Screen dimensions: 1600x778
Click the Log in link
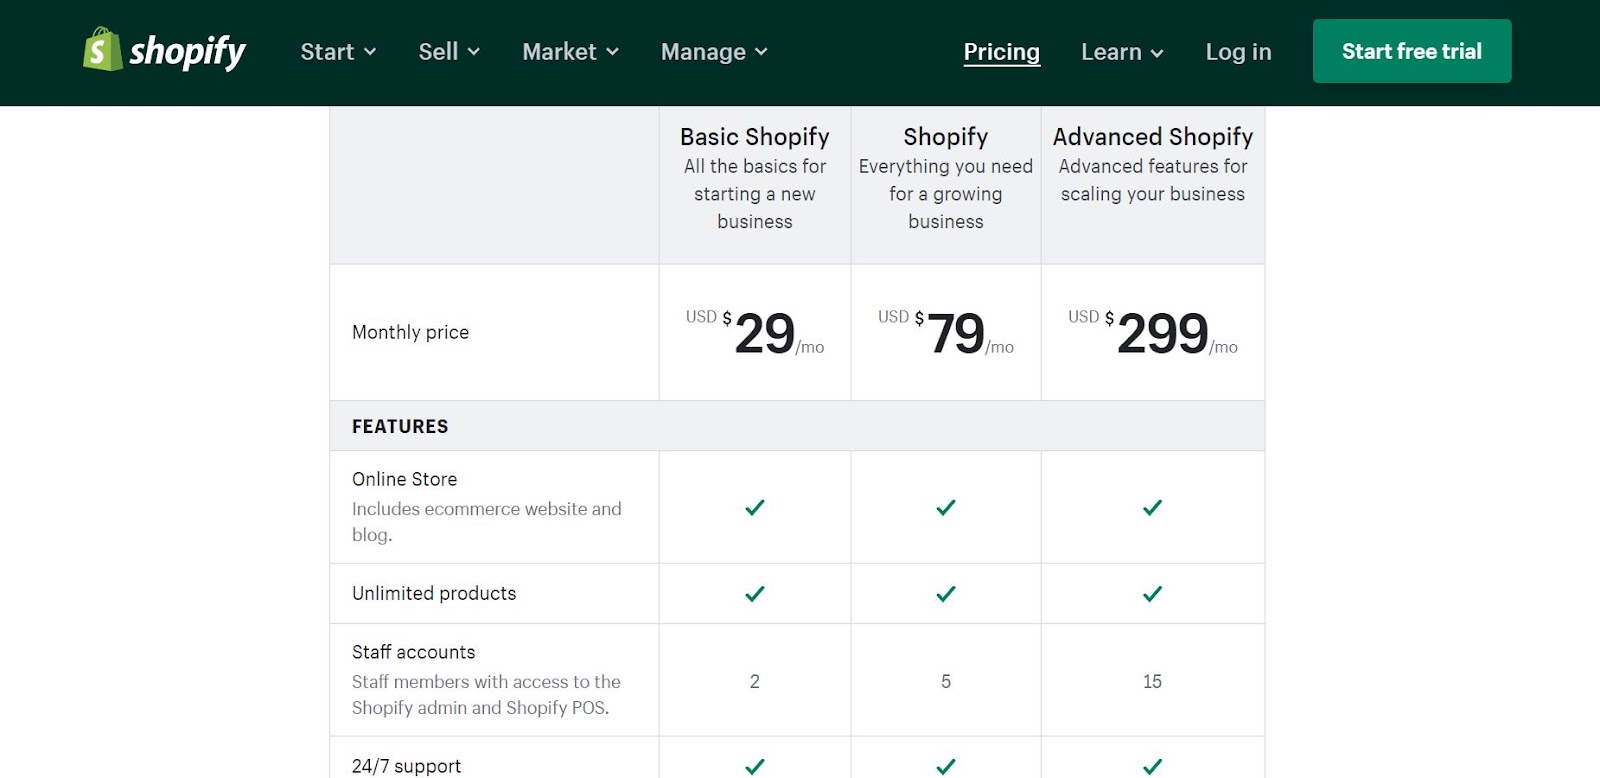pyautogui.click(x=1238, y=52)
